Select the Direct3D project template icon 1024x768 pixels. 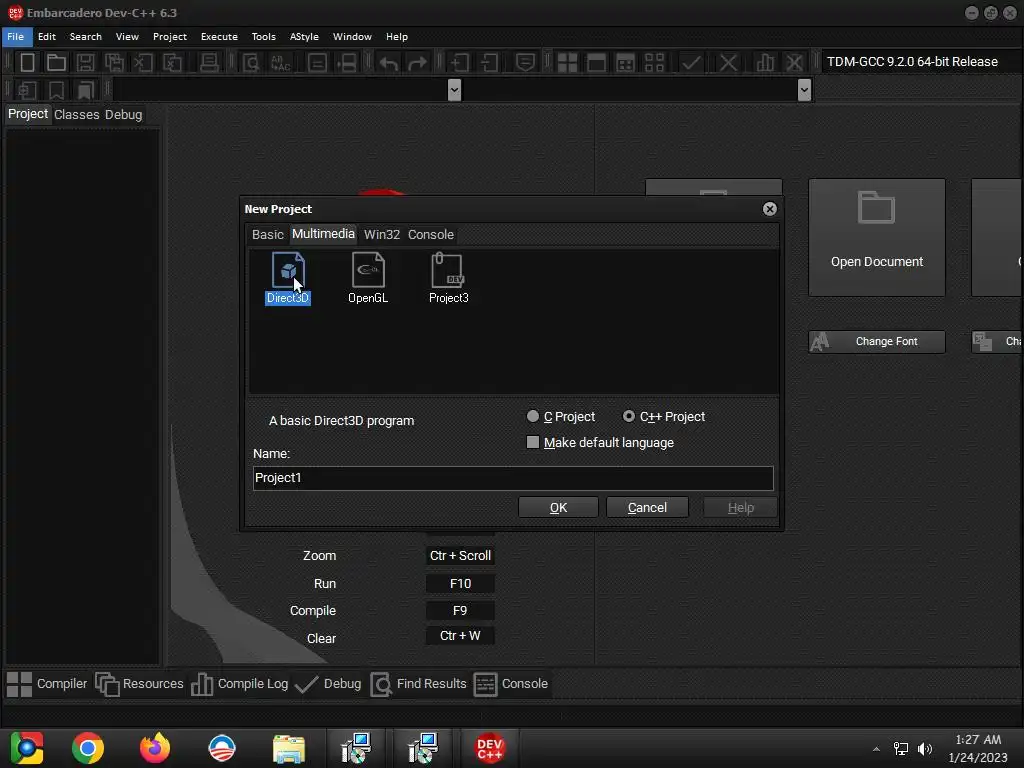coord(288,278)
